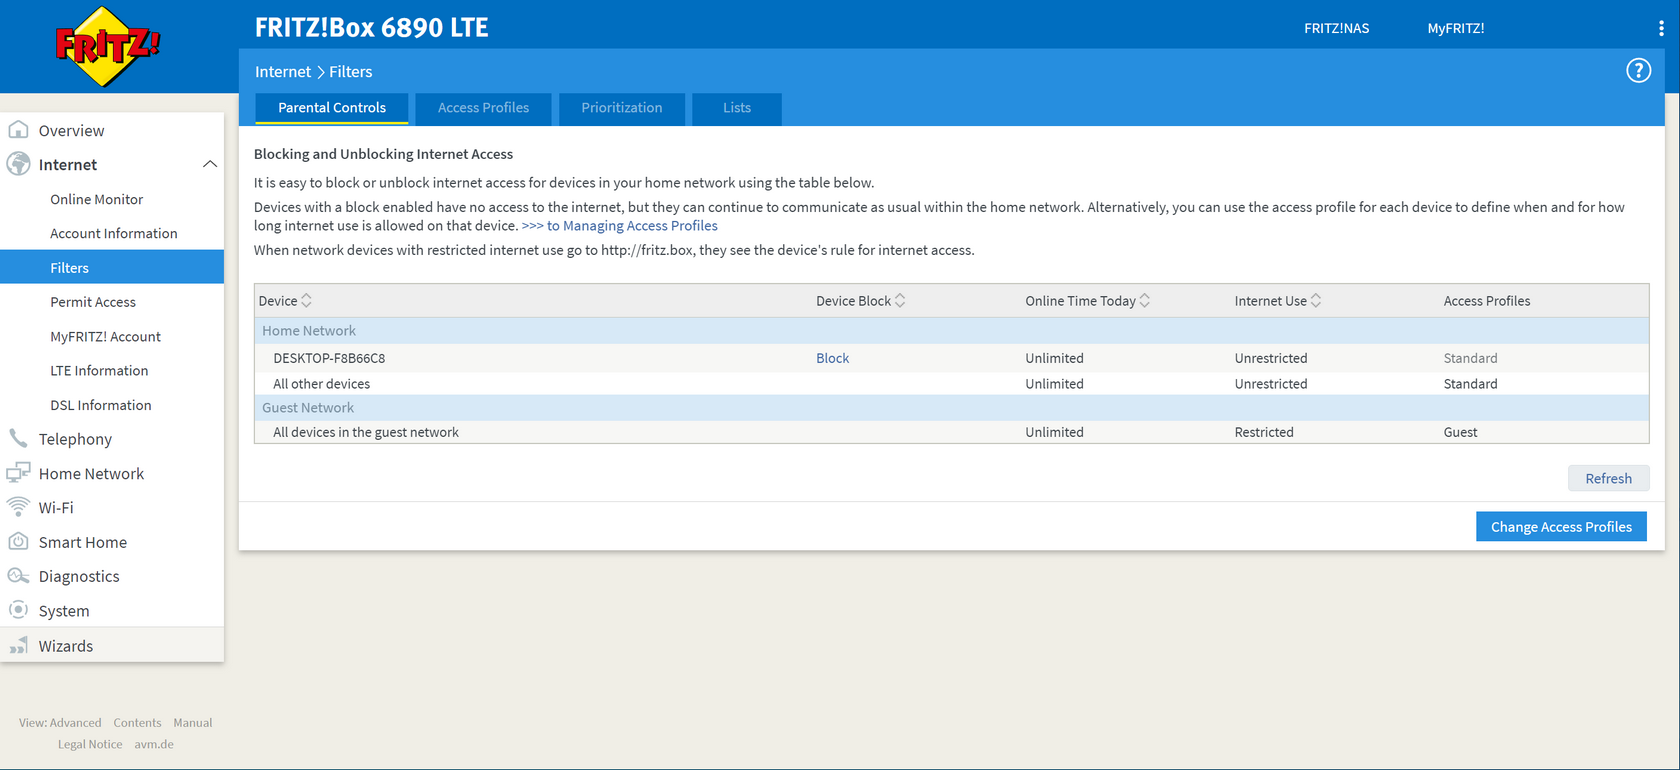Open Permit Access in sidebar

click(93, 302)
